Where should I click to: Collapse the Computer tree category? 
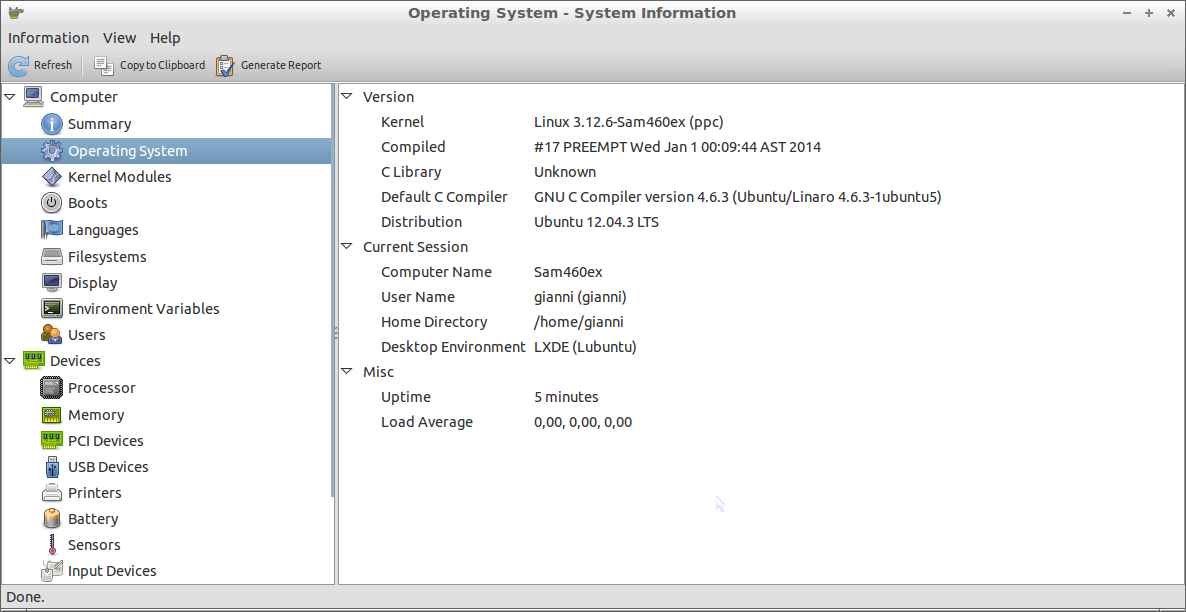point(10,97)
